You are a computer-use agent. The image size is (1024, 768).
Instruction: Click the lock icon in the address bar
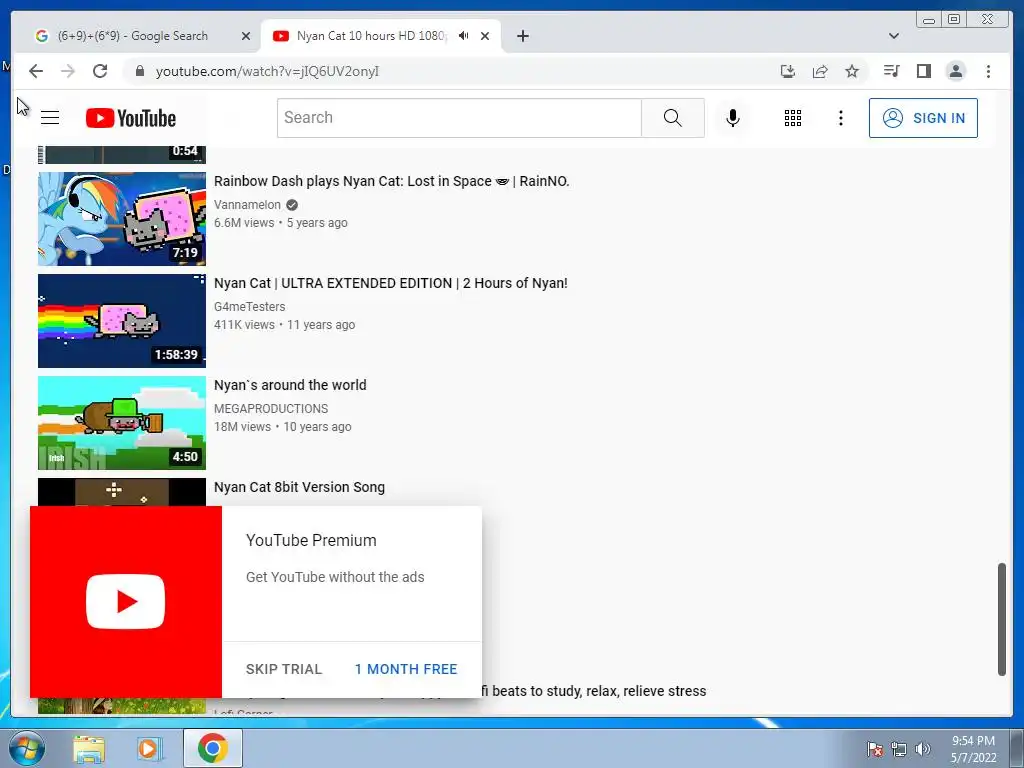pos(139,71)
